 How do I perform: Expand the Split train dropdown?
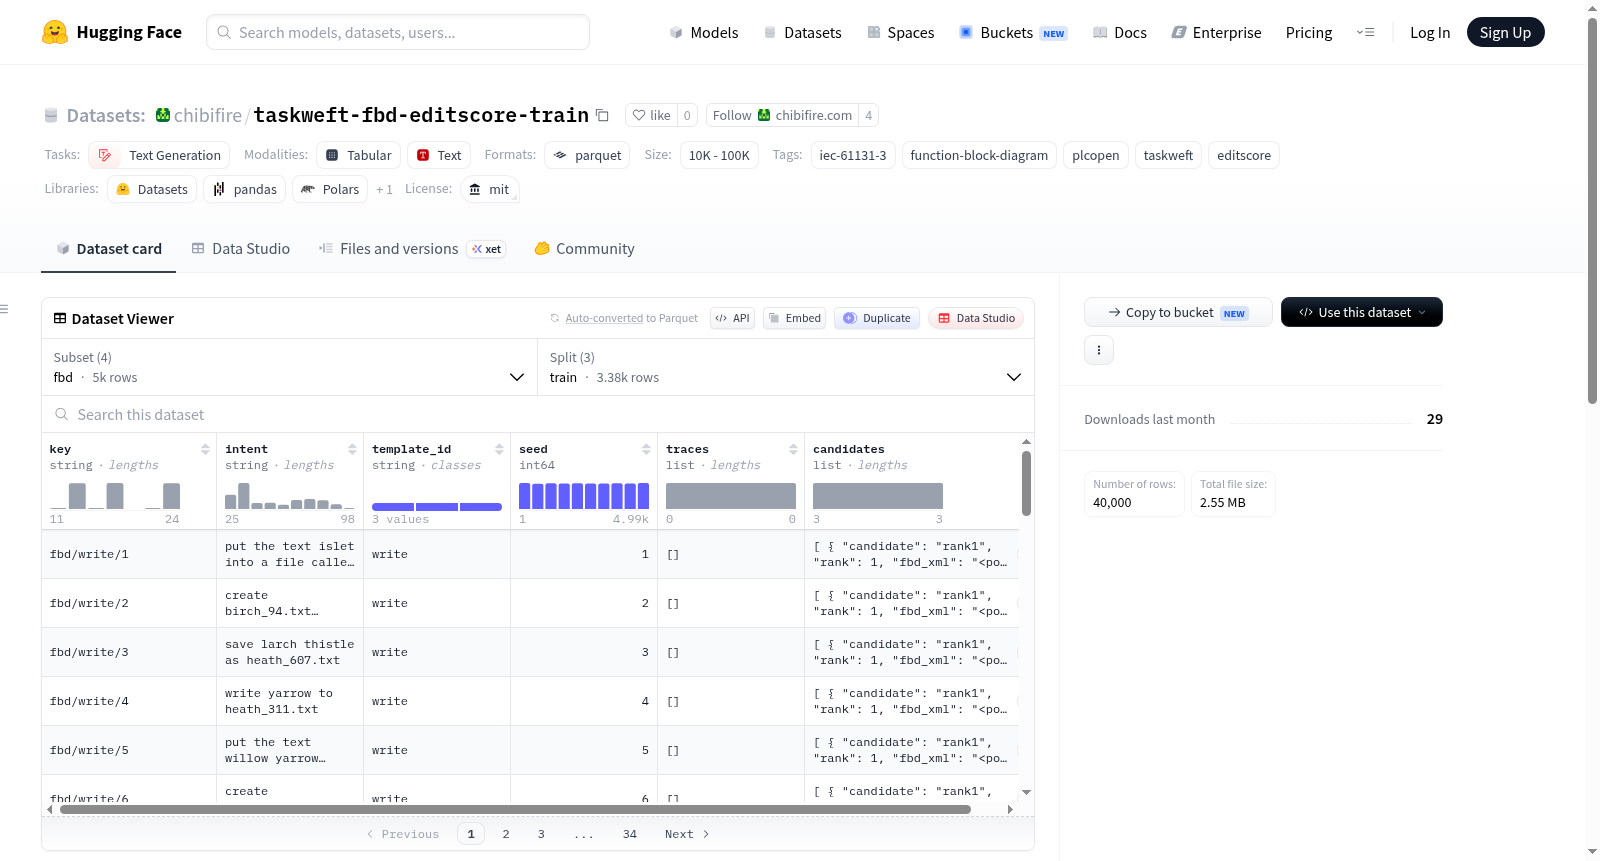pyautogui.click(x=786, y=367)
